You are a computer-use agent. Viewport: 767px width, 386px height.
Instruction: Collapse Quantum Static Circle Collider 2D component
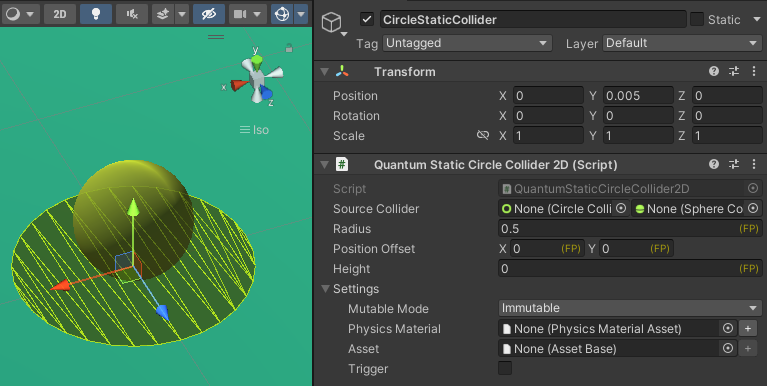[x=324, y=165]
